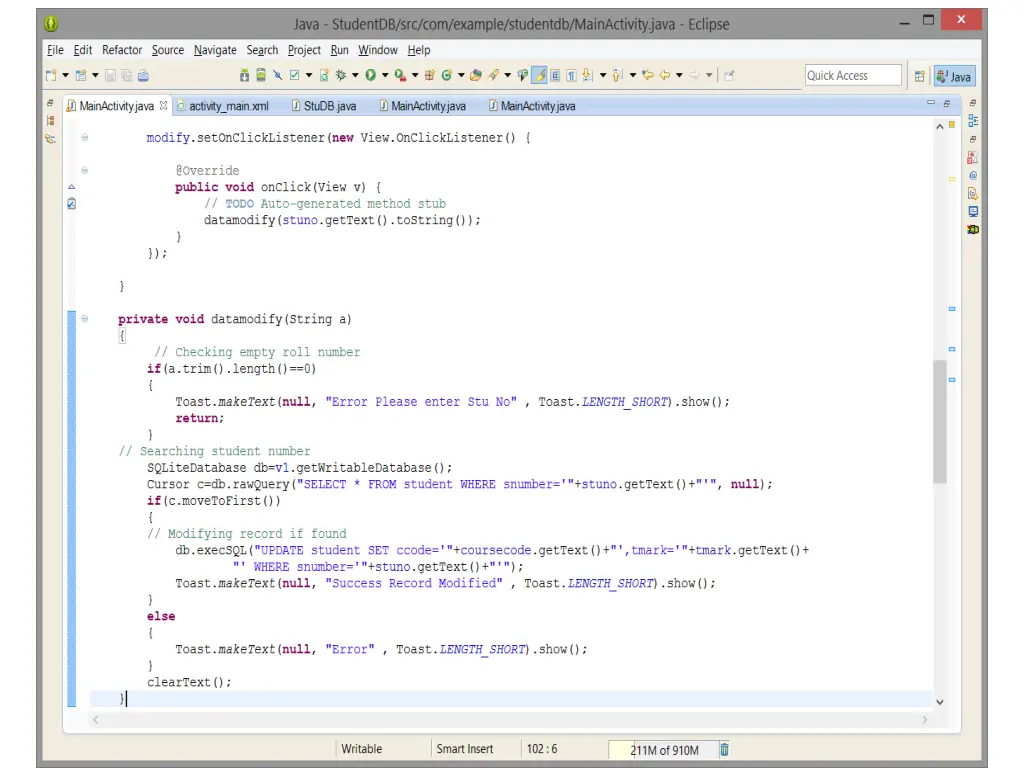This screenshot has width=1024, height=768.
Task: Click the green Run button icon
Action: [x=370, y=76]
